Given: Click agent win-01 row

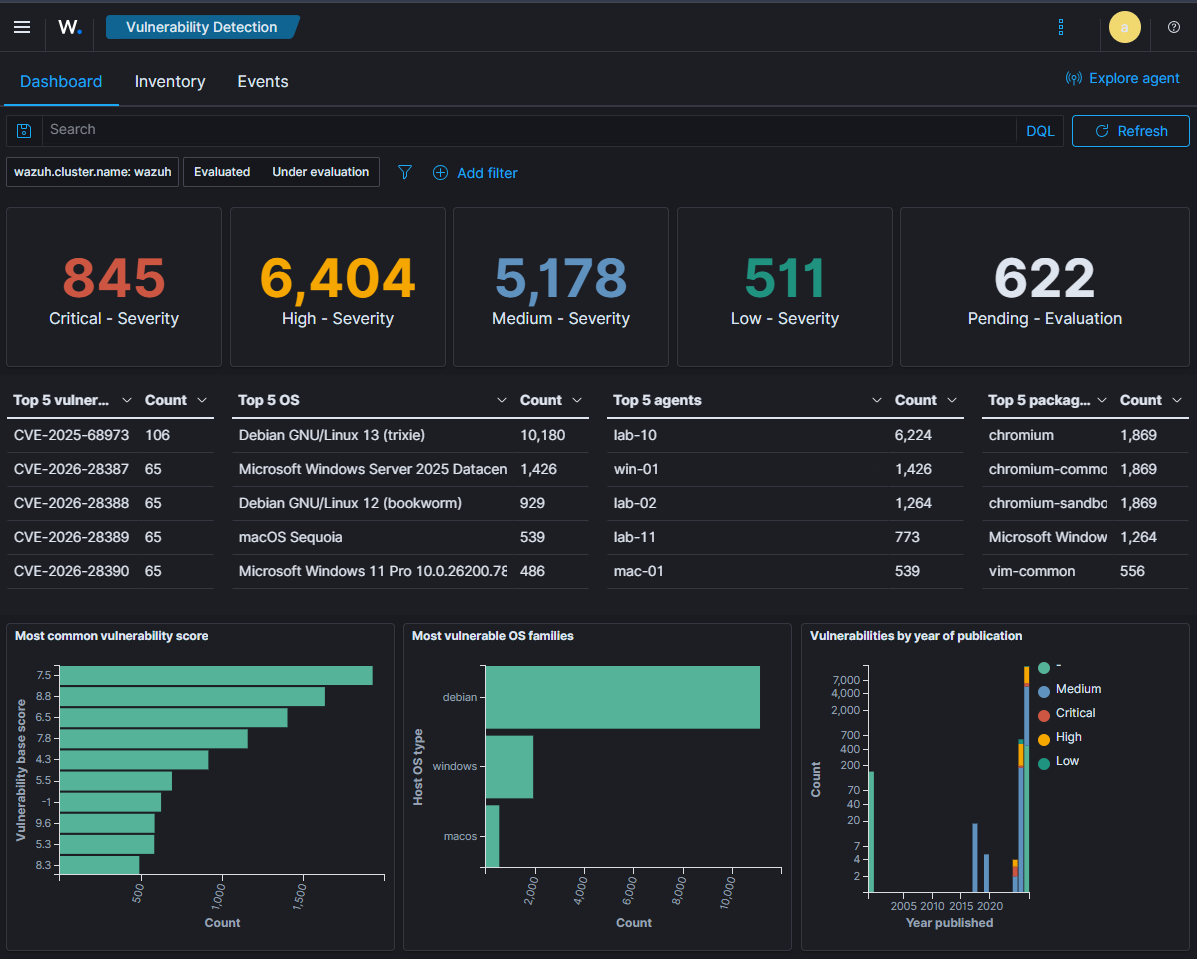Looking at the screenshot, I should [785, 469].
